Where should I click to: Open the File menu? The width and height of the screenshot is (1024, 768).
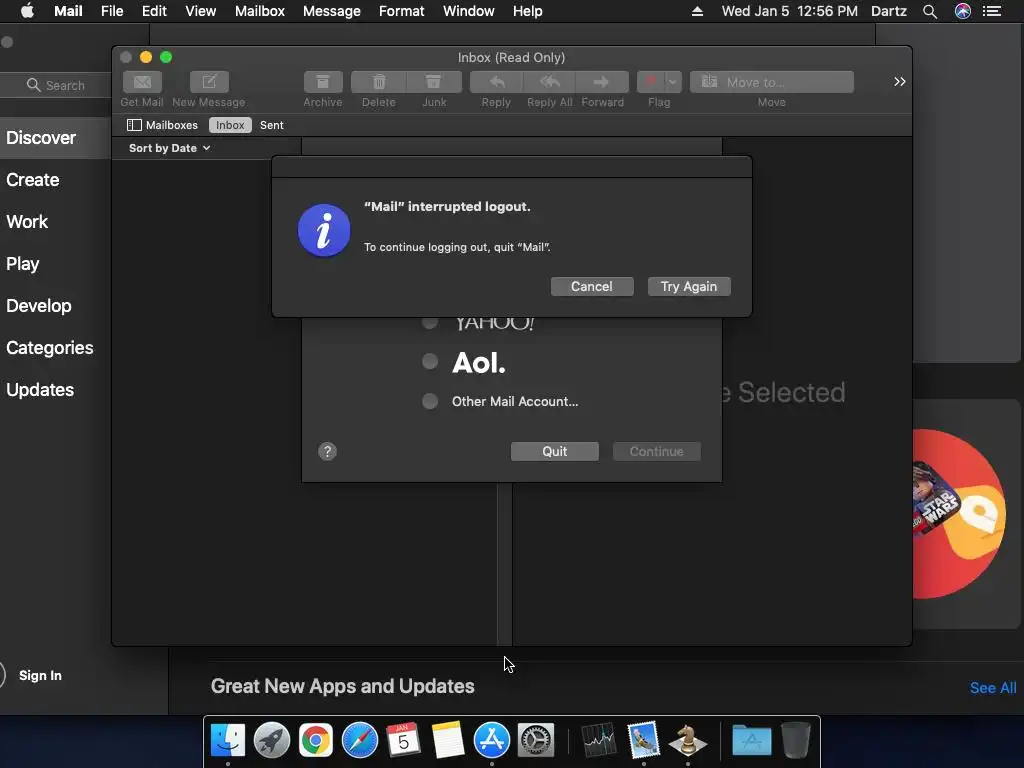112,11
